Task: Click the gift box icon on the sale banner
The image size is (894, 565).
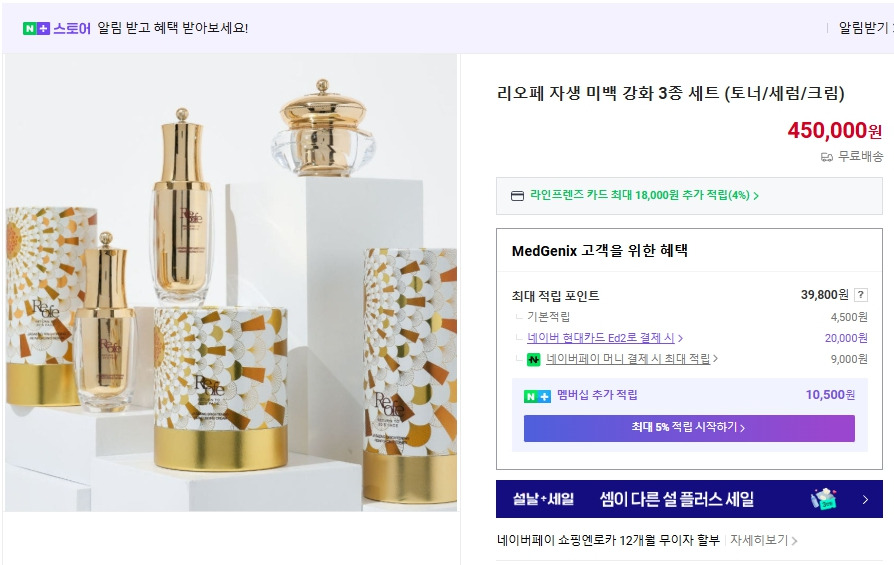Action: click(824, 499)
